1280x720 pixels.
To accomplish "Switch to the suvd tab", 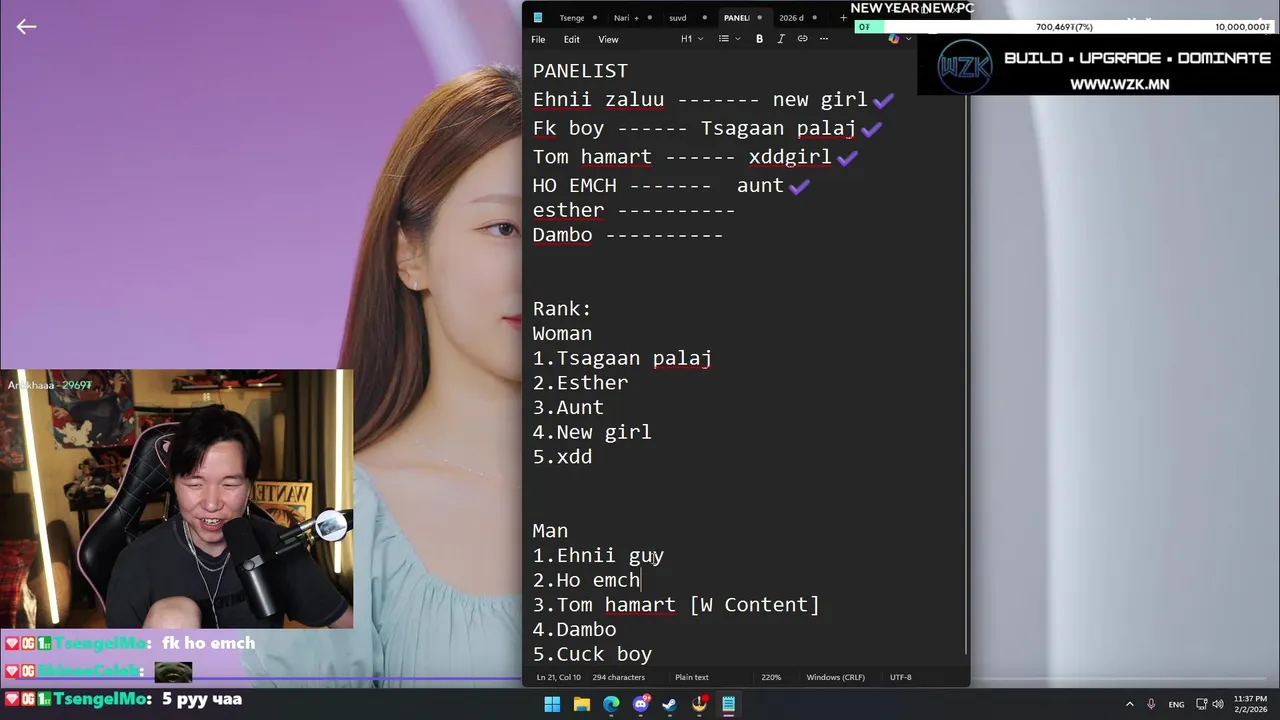I will point(678,18).
